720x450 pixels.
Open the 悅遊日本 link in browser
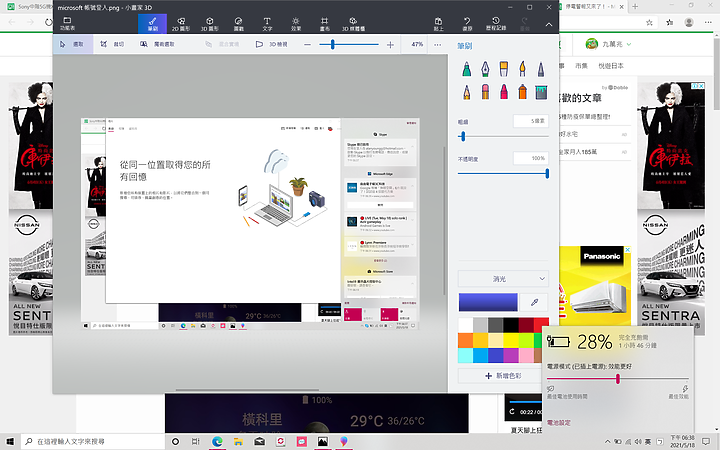click(x=611, y=66)
